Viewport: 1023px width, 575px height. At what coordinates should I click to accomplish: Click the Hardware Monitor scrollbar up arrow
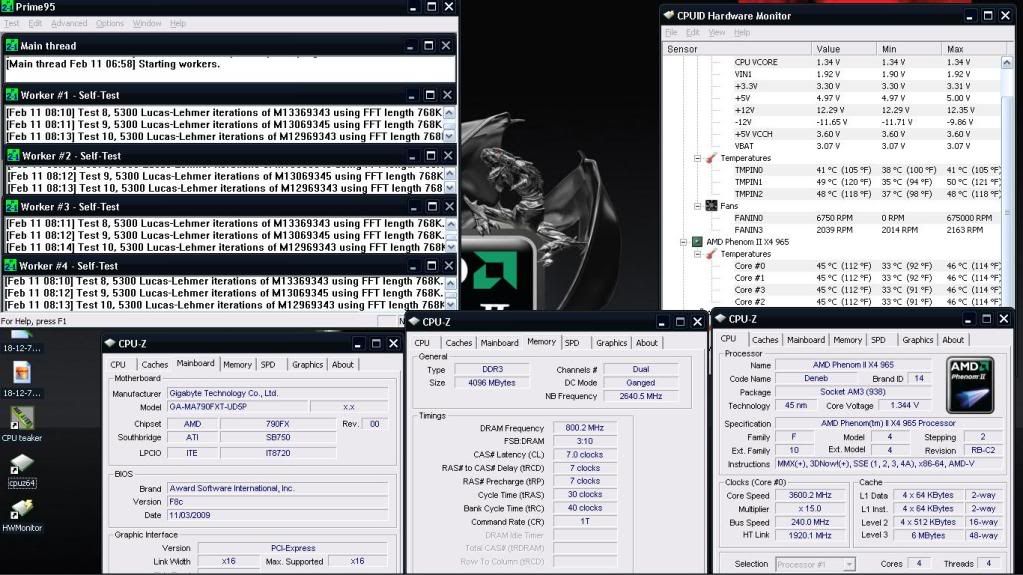click(1006, 62)
